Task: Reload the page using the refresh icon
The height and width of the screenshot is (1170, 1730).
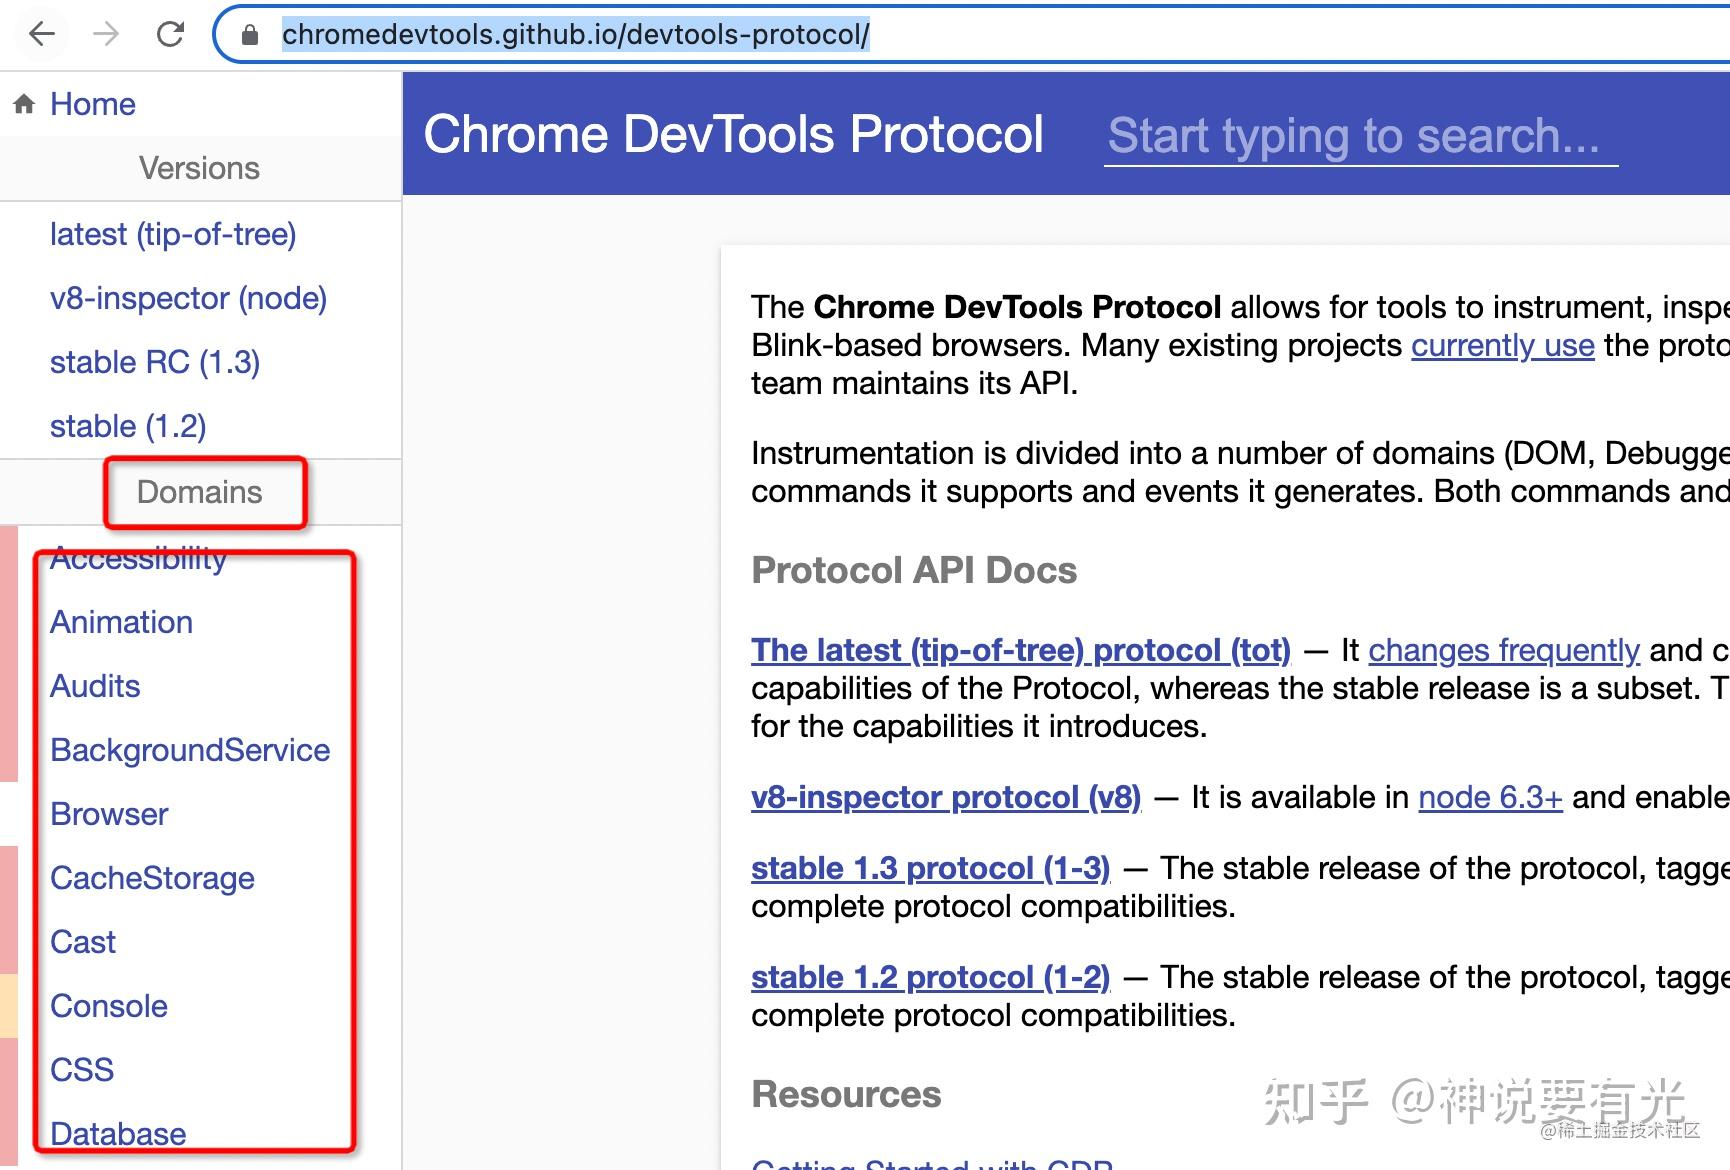Action: [x=170, y=34]
